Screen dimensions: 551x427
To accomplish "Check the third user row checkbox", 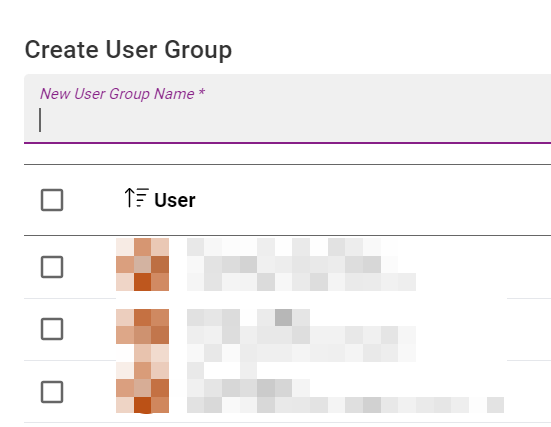I will click(x=52, y=392).
